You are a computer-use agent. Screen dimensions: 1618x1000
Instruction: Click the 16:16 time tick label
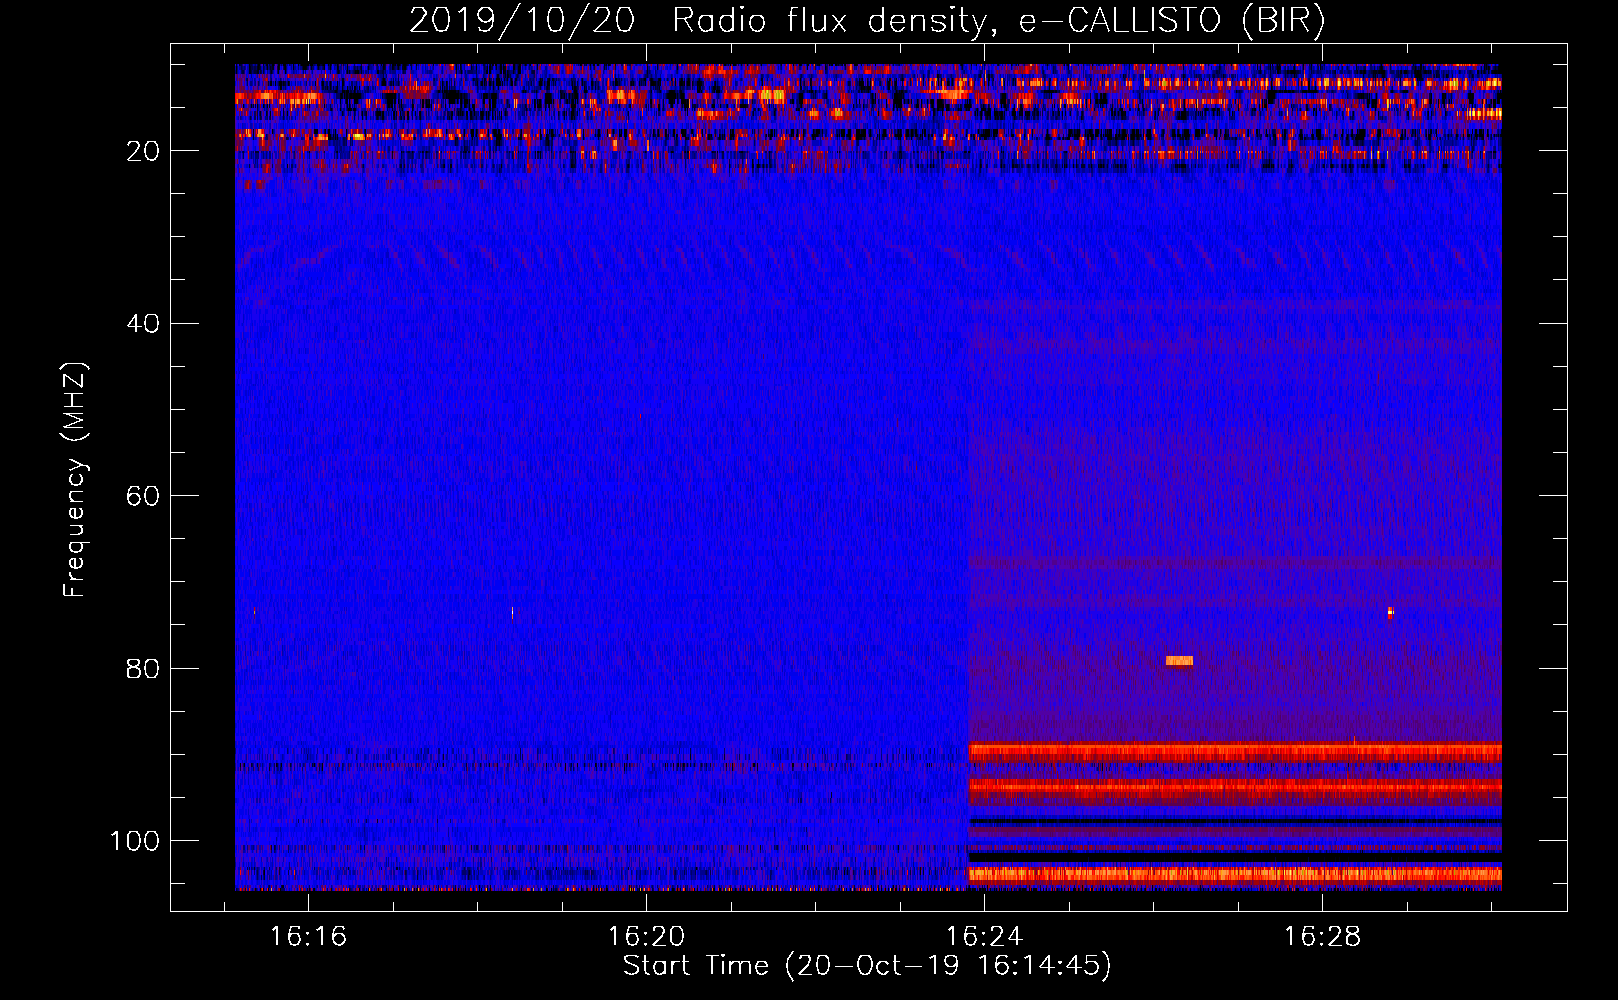click(308, 937)
